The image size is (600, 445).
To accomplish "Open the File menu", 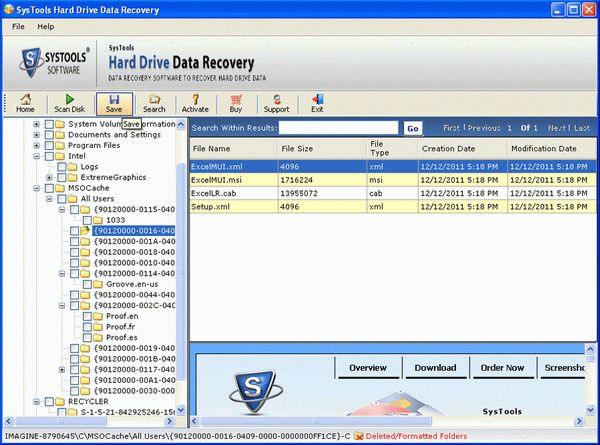I will tap(18, 26).
